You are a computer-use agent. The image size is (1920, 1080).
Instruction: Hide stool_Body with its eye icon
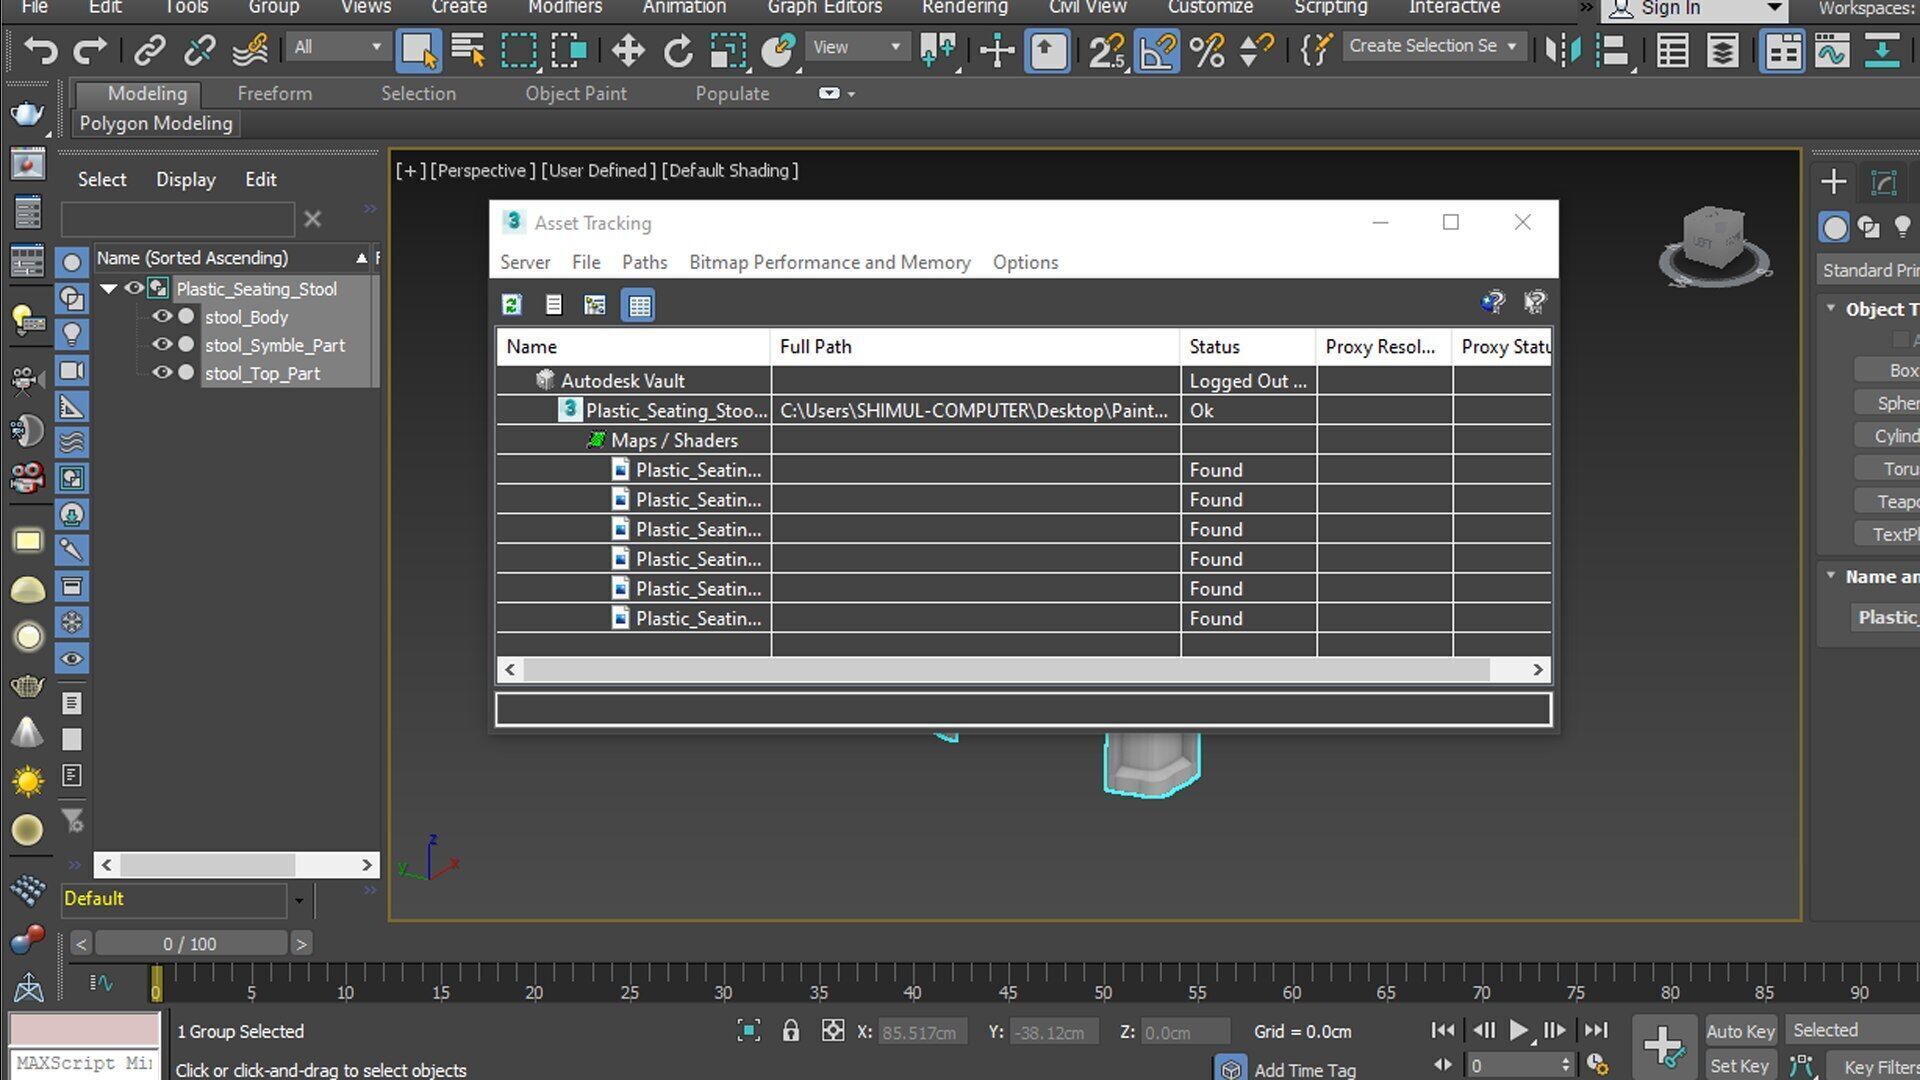161,316
